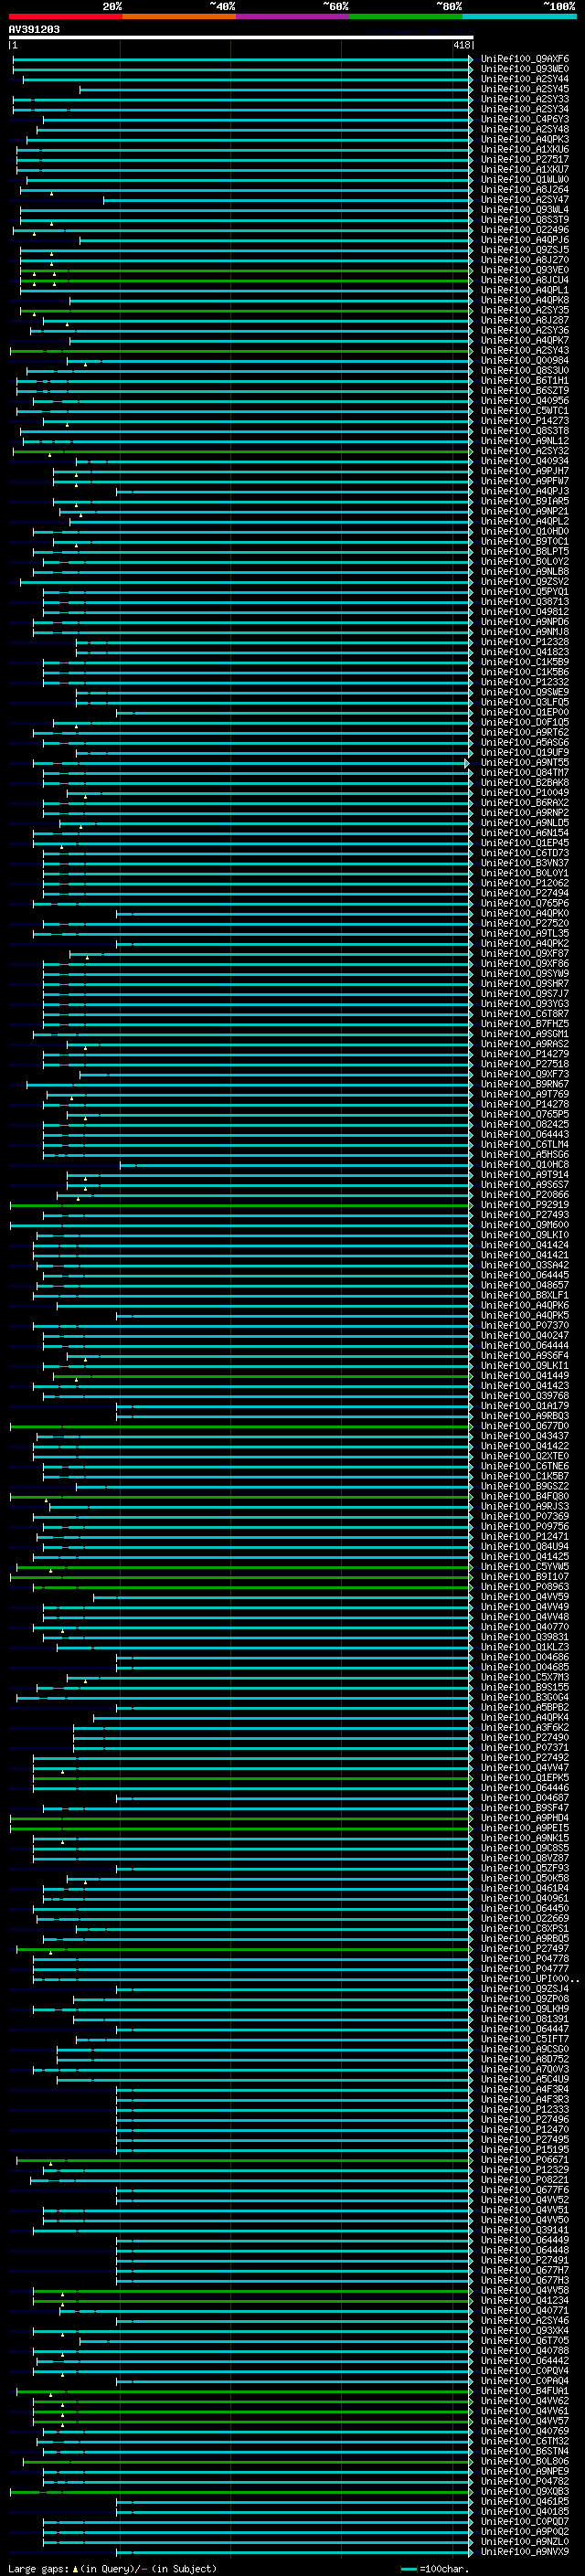
Task: Select the UniRef100_A9NL12 label
Action: (x=525, y=441)
